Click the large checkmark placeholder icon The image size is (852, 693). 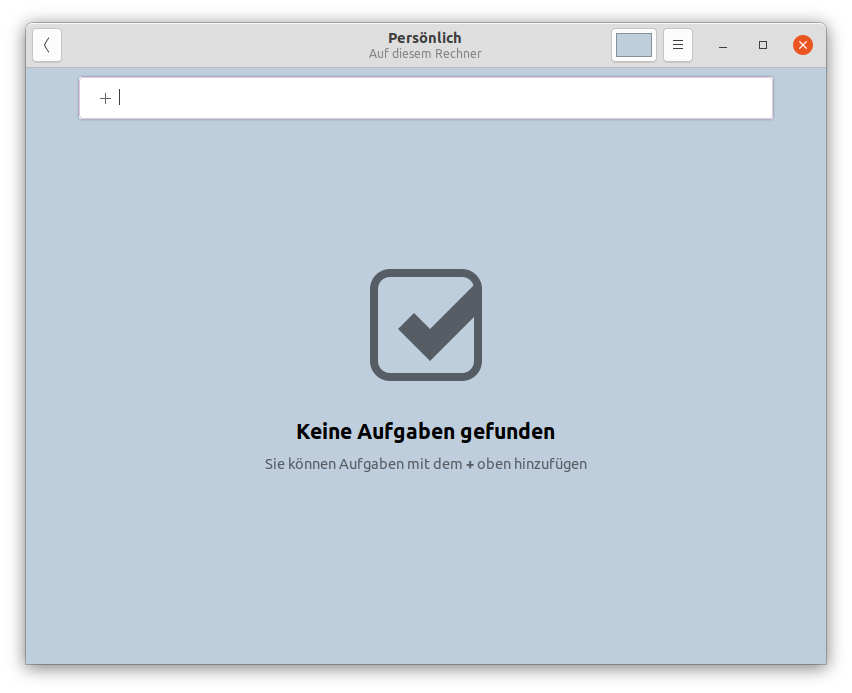(x=426, y=325)
